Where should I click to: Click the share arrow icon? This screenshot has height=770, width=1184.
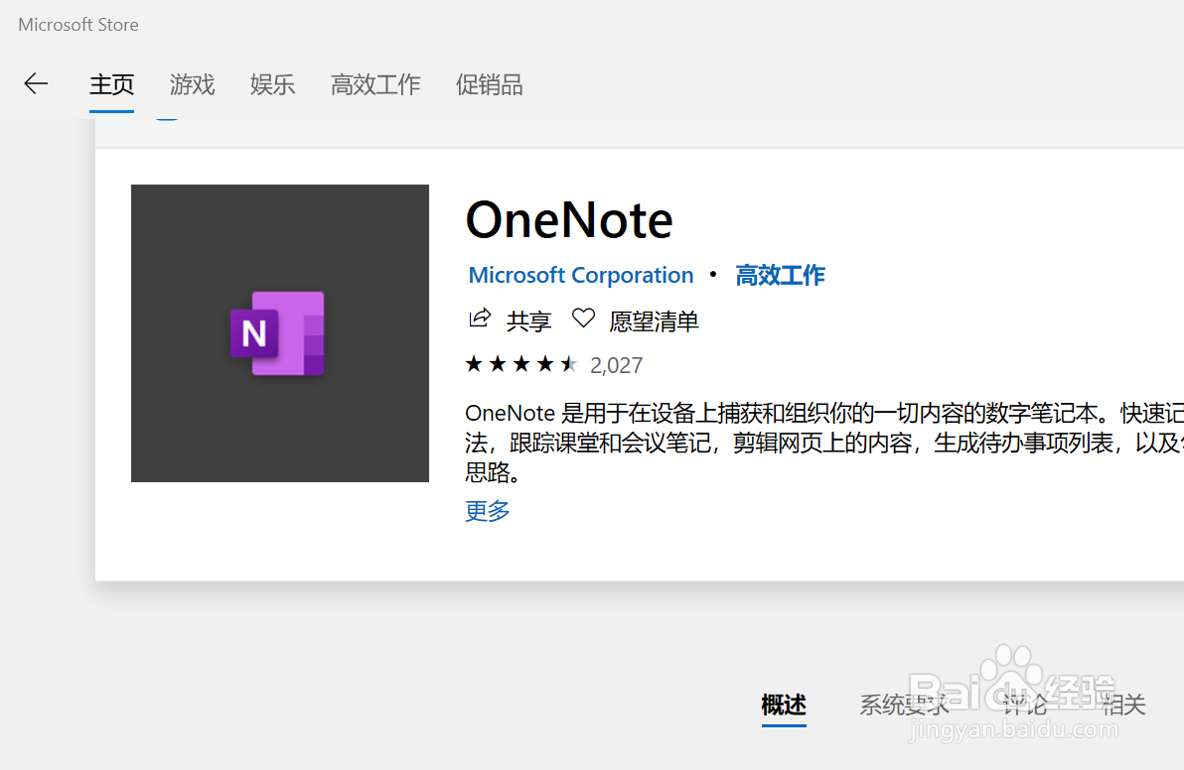tap(480, 319)
